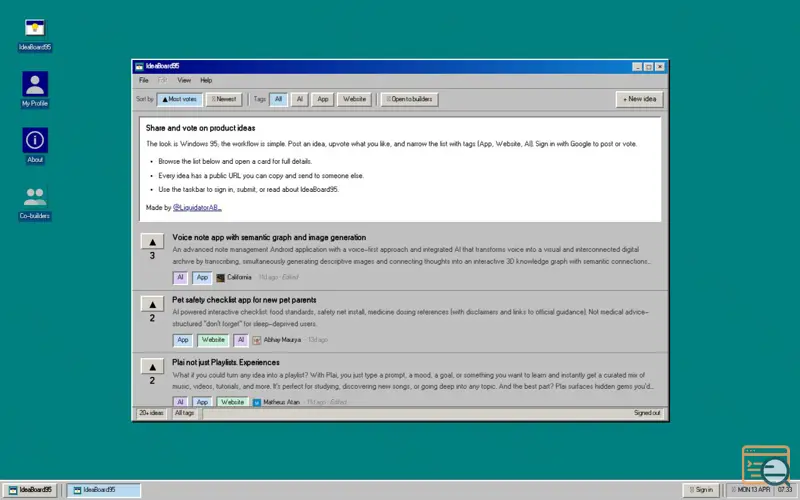
Task: Click the Website tag on Plai idea
Action: click(232, 402)
